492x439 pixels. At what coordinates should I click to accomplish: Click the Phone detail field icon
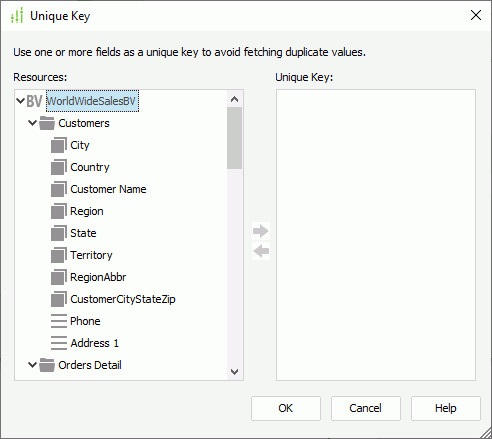click(59, 321)
